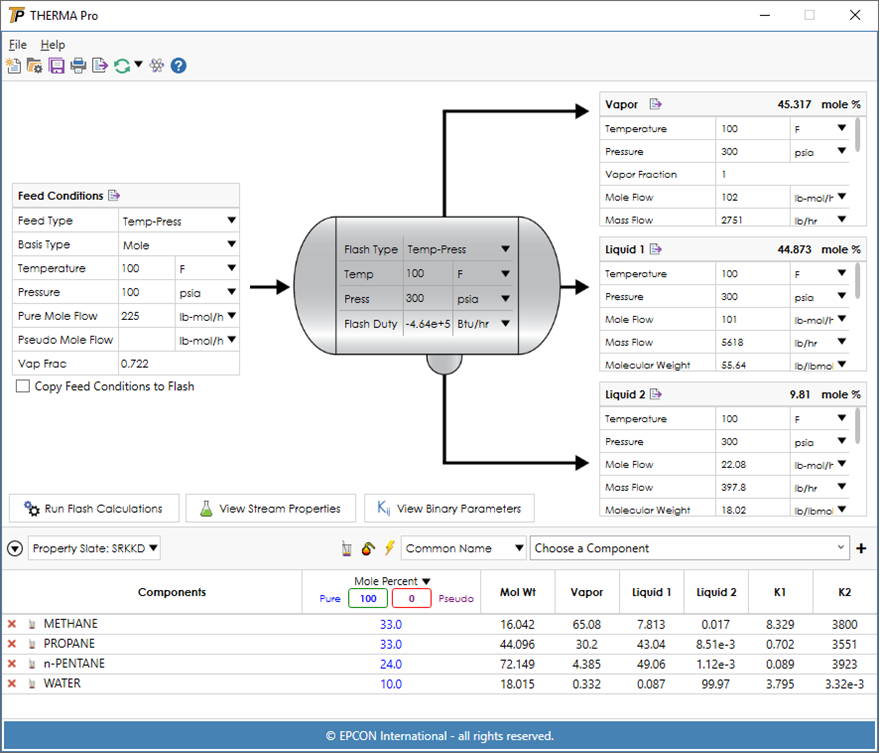Click the orange retort flask icon

[368, 548]
